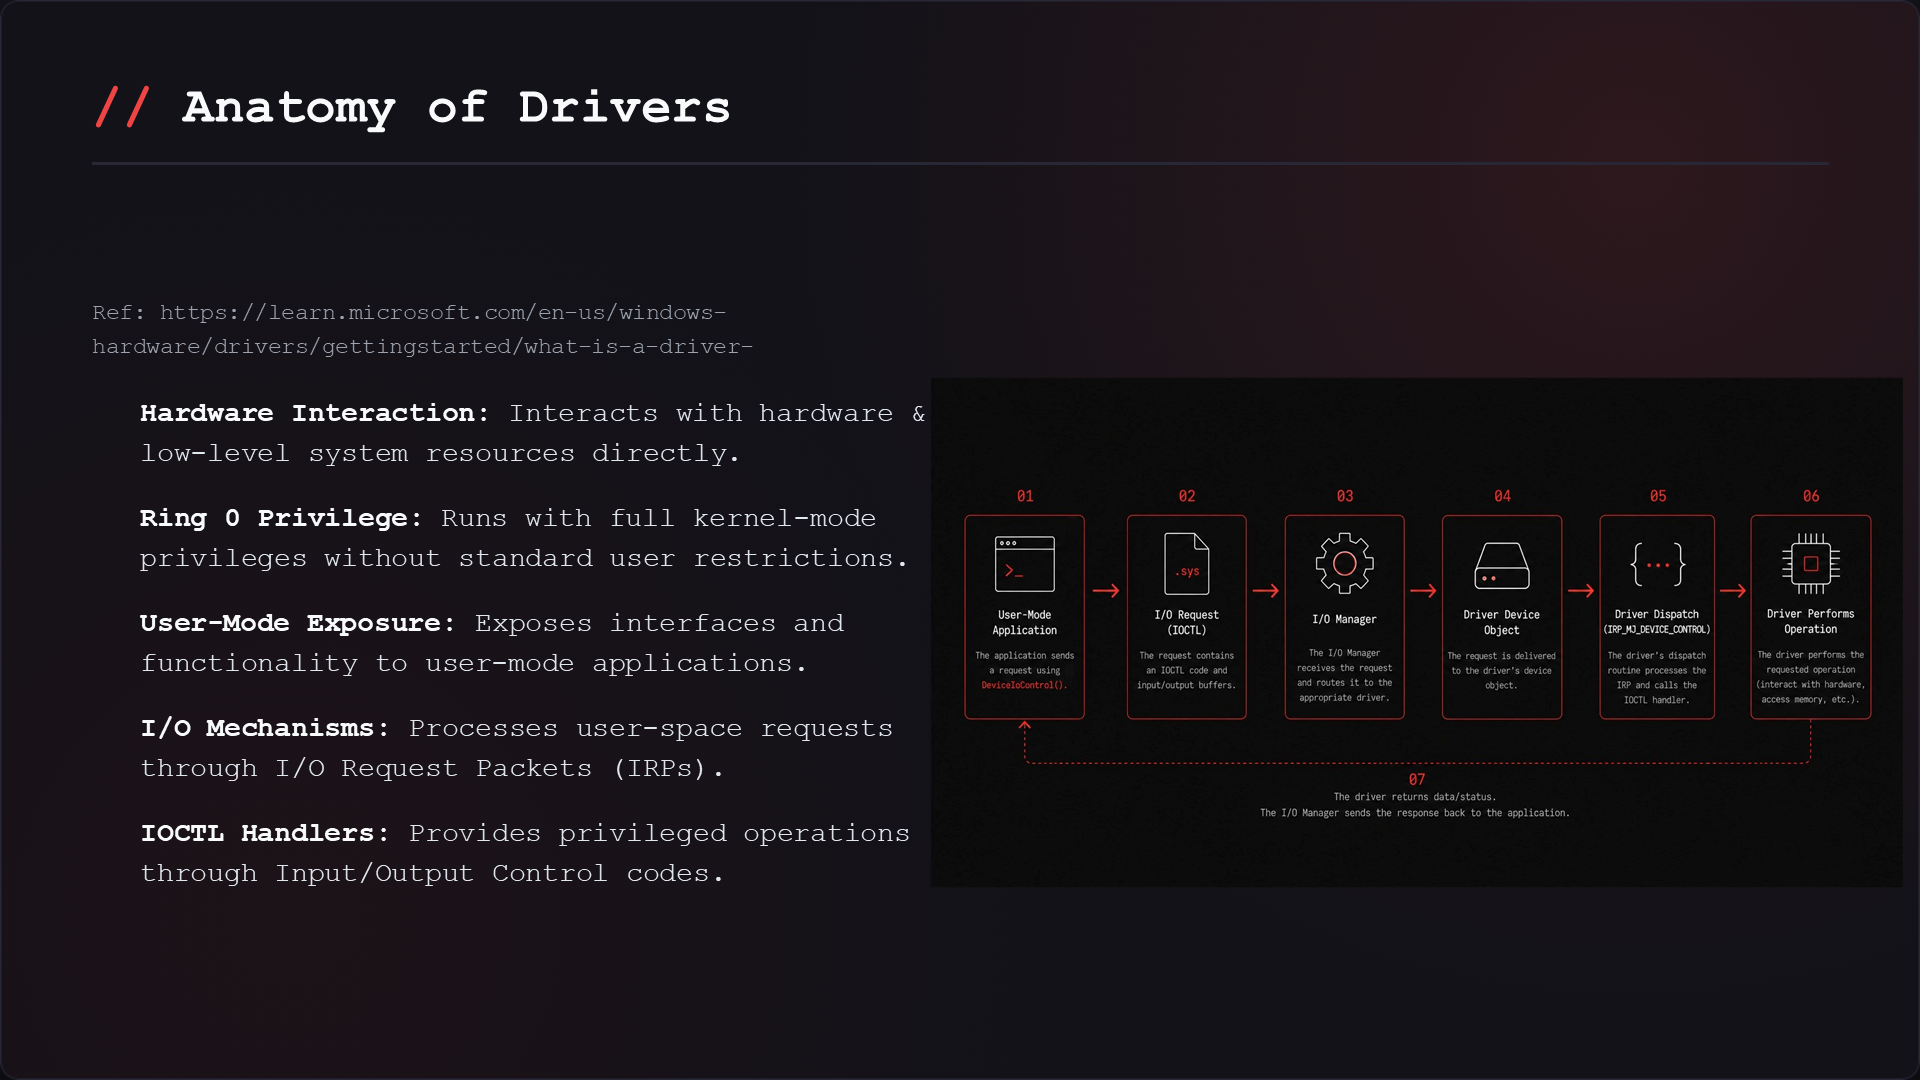Click the 'I/O Mechanisms:' heading
Screen dimensions: 1920x1080
(x=265, y=728)
